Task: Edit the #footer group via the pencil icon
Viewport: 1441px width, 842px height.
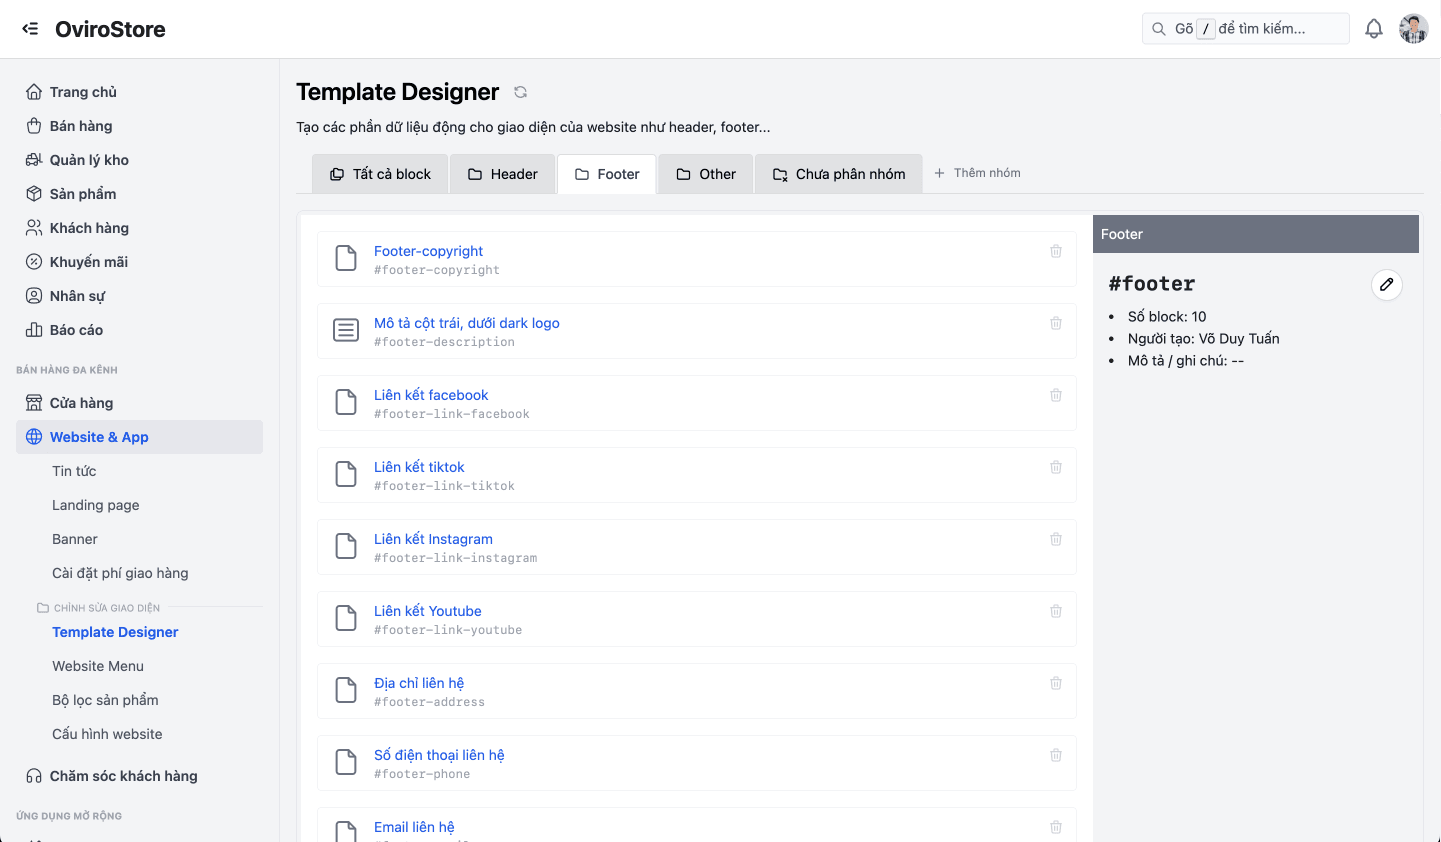Action: pos(1387,285)
